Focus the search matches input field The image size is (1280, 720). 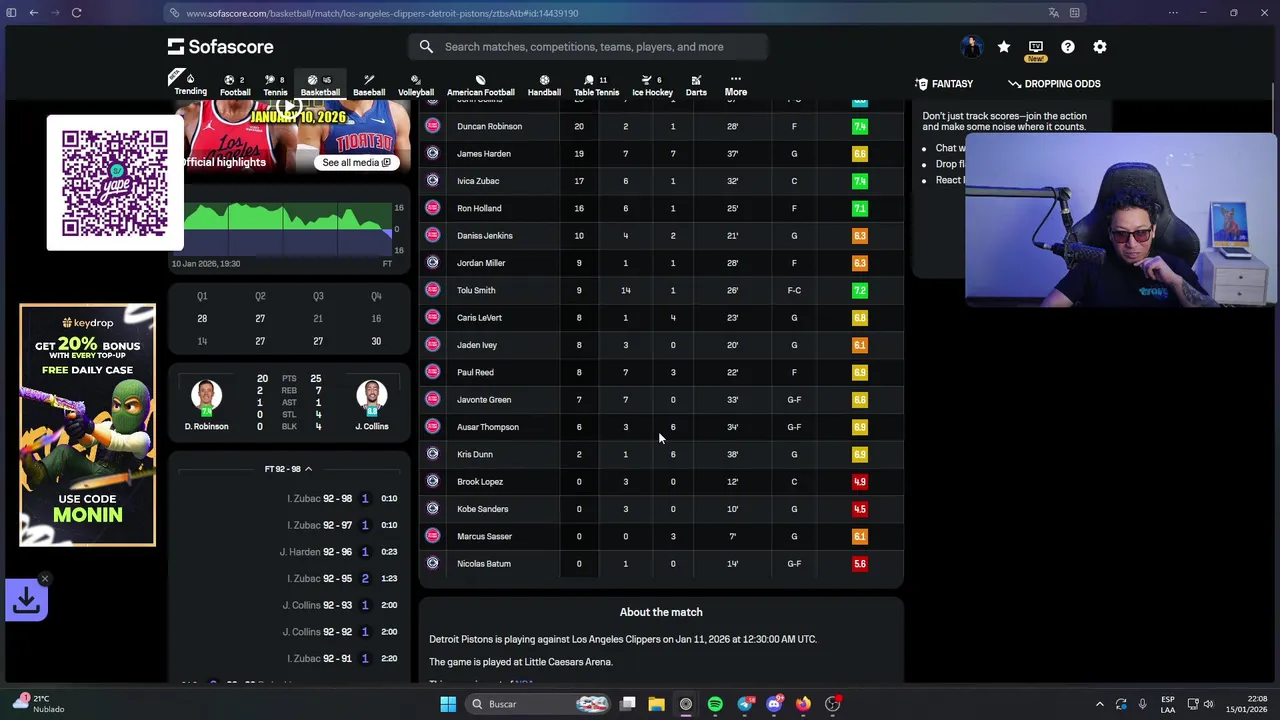[x=588, y=47]
